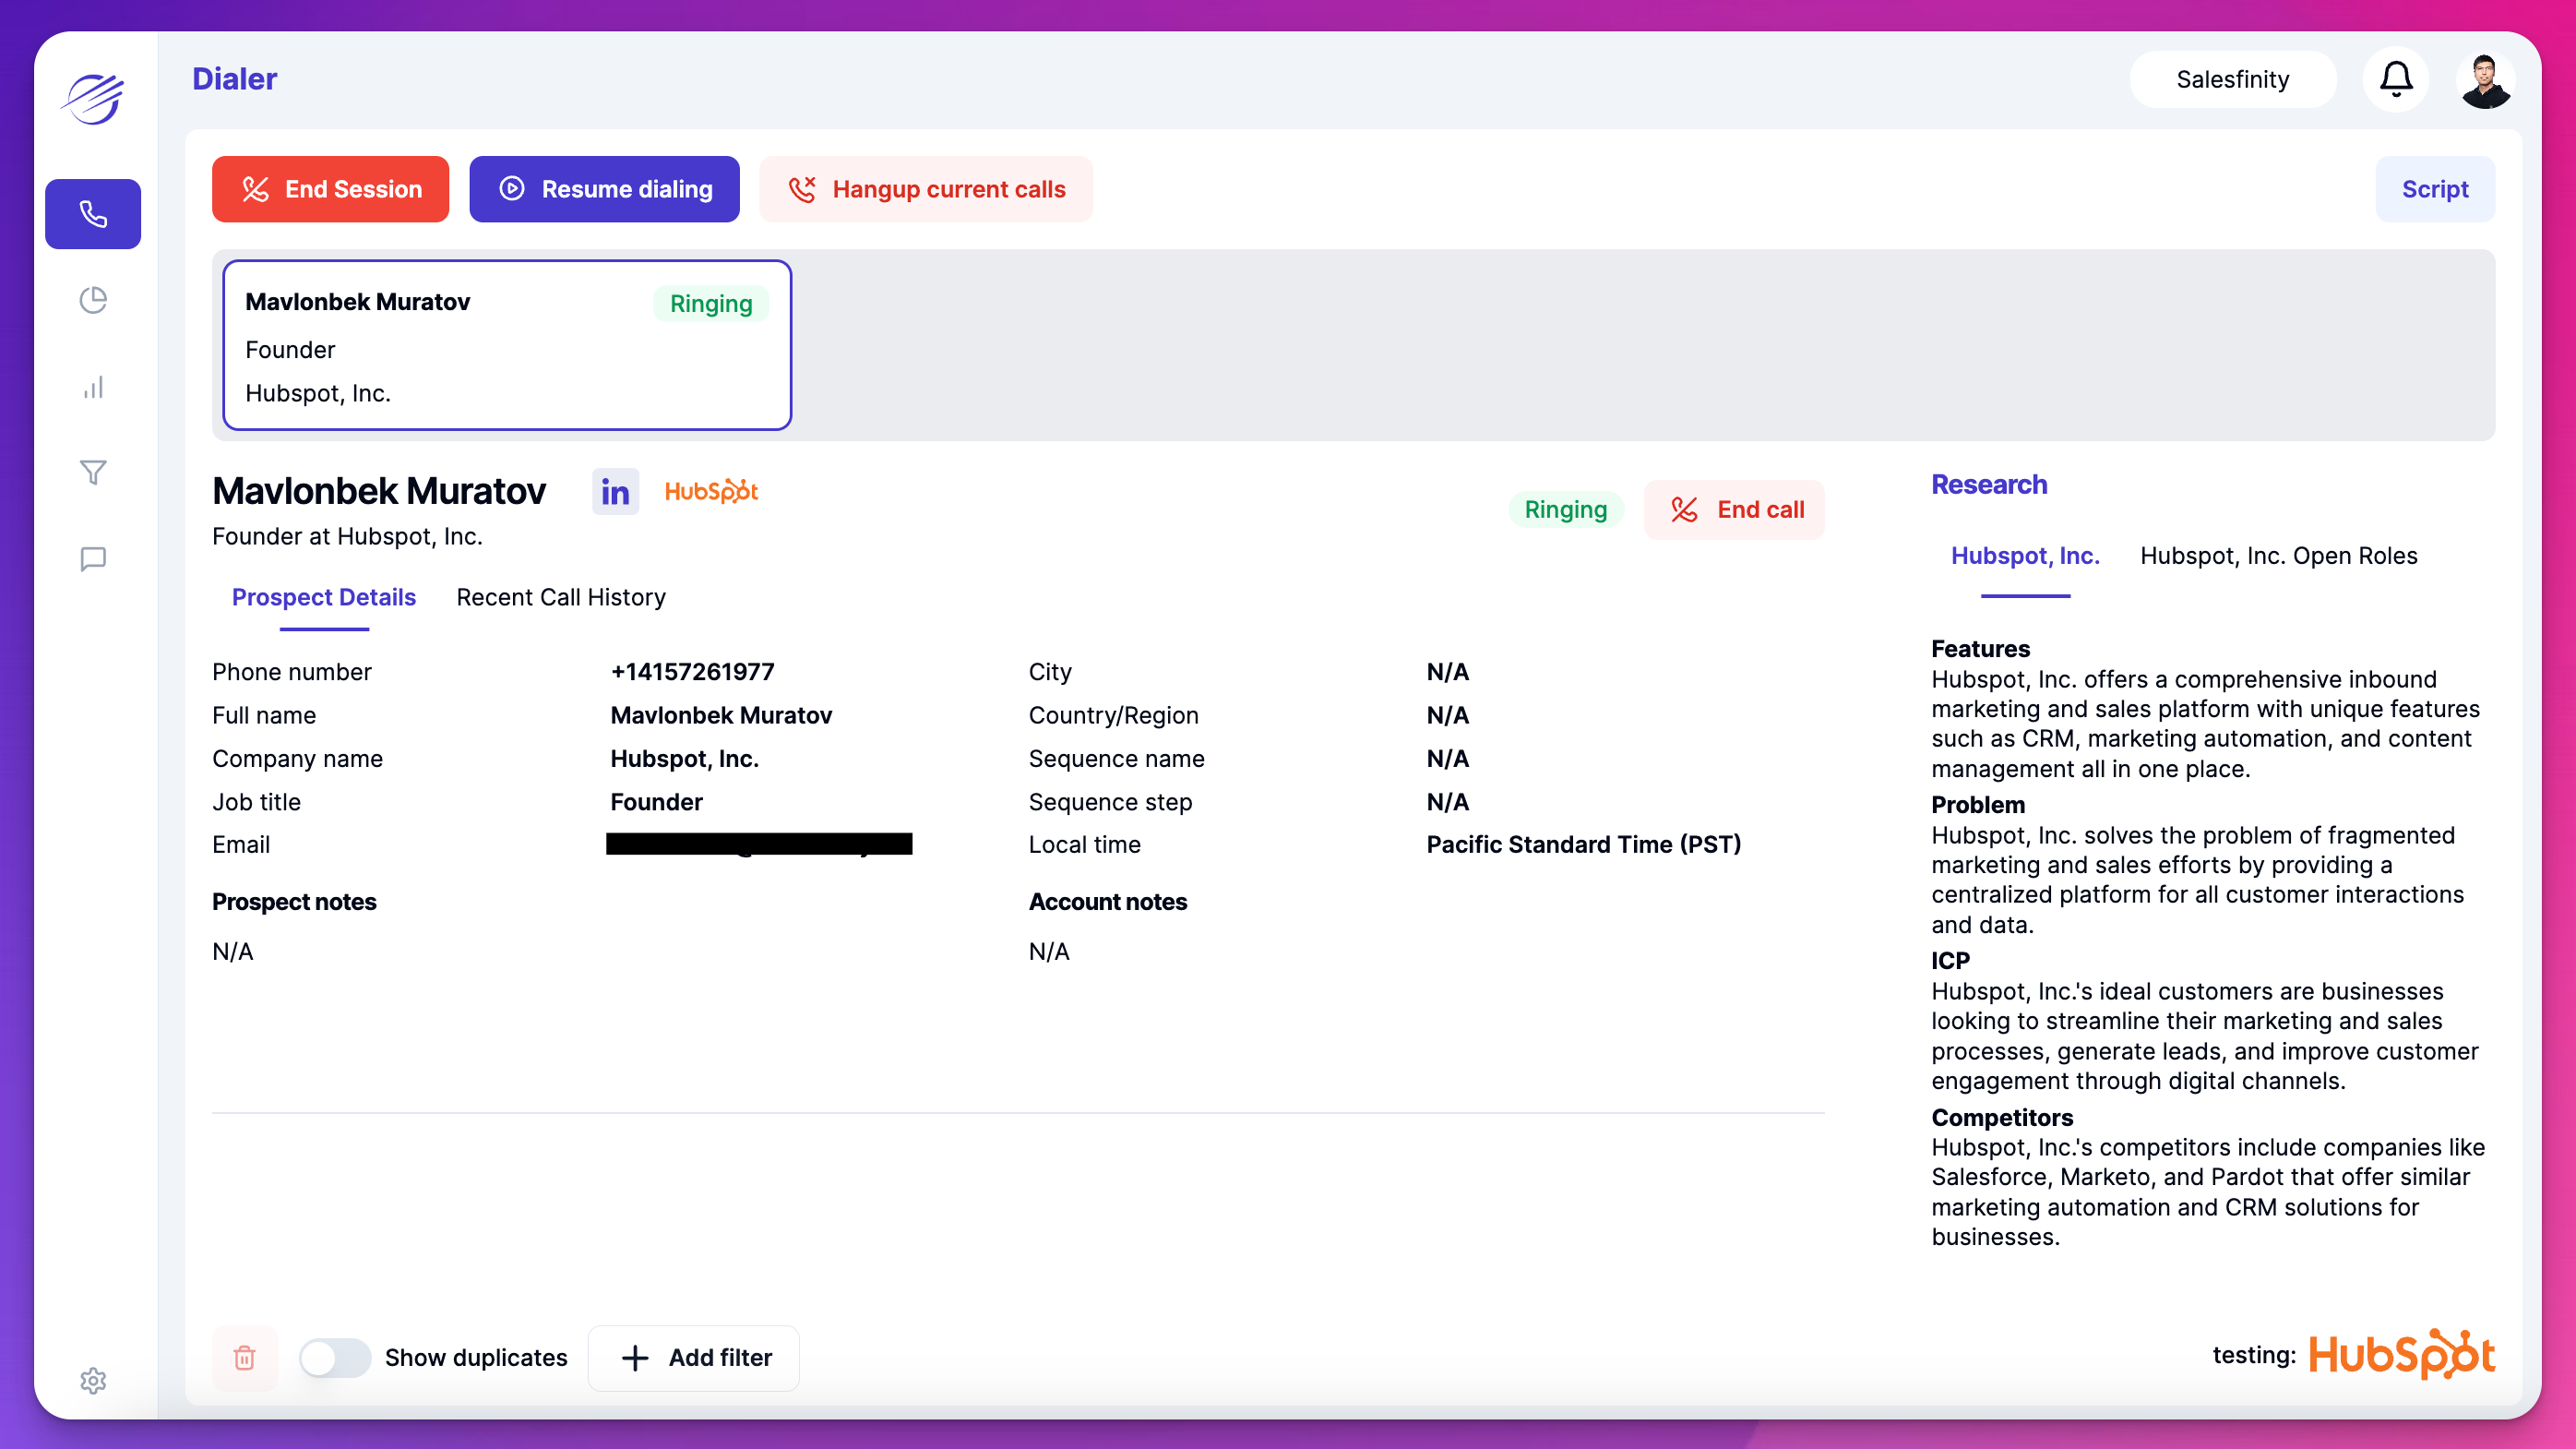
Task: Open settings gear in sidebar
Action: (x=93, y=1381)
